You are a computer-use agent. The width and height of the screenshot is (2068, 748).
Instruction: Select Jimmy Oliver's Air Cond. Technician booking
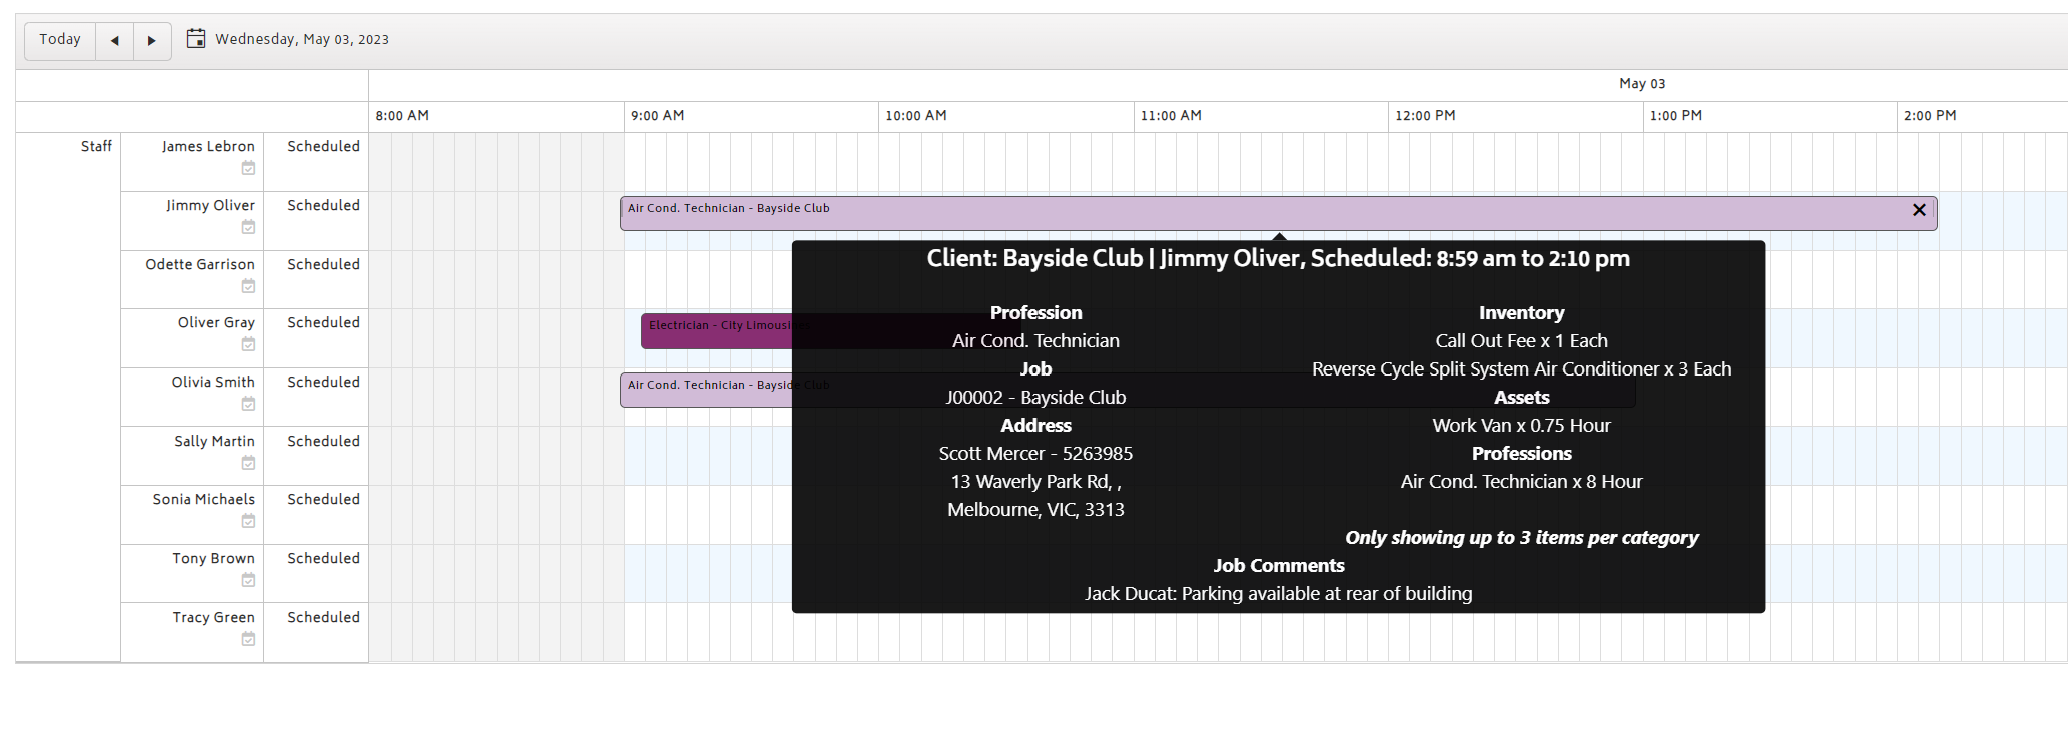point(1278,213)
